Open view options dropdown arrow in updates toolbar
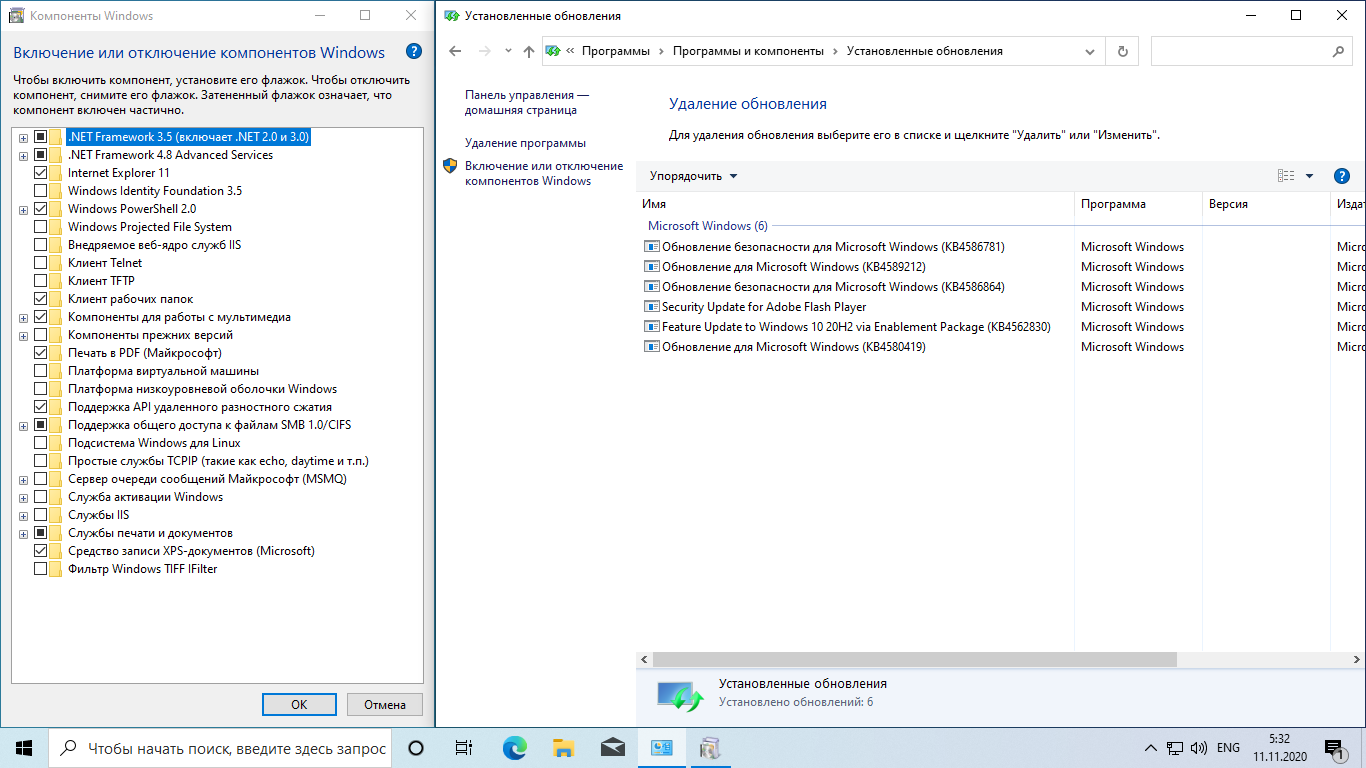This screenshot has height=768, width=1366. (1309, 176)
